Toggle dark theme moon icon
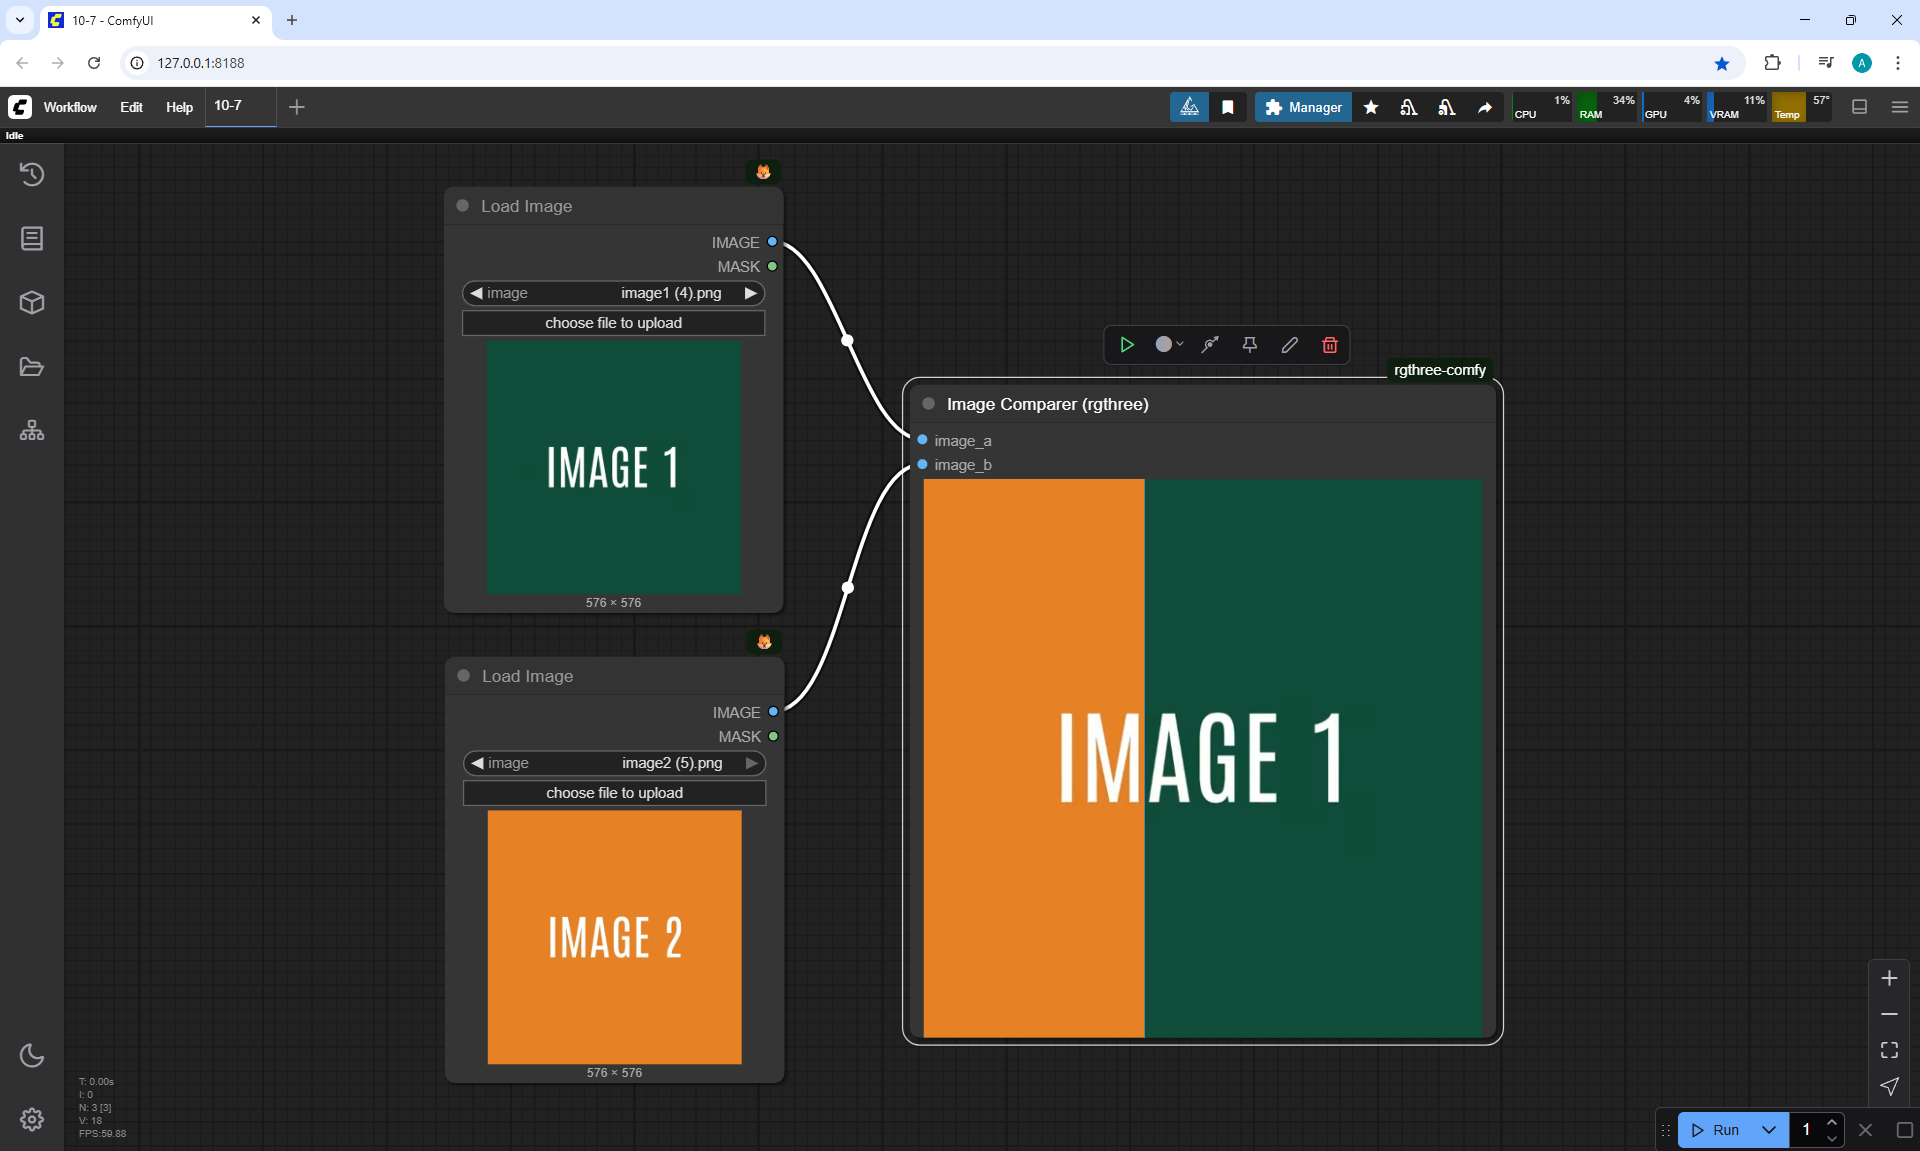 tap(32, 1055)
